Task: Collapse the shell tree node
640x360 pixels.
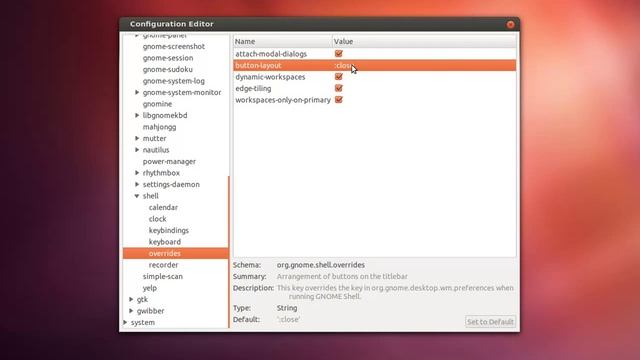Action: [137, 196]
